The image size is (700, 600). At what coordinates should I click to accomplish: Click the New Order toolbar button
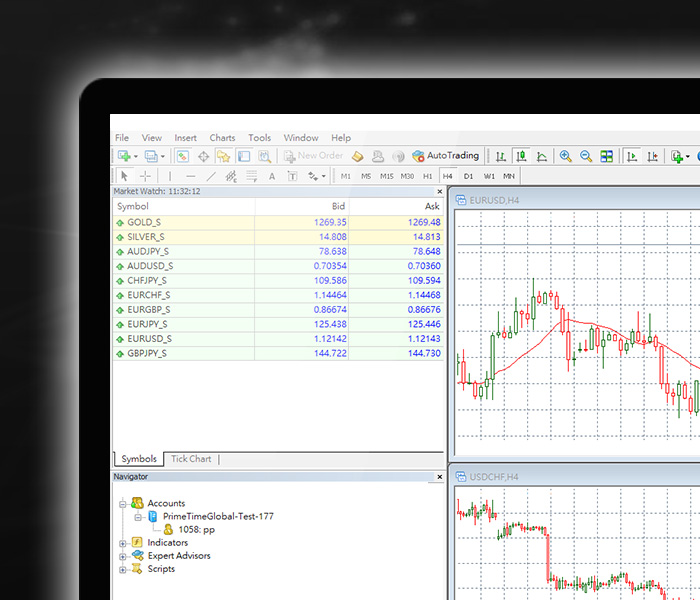tap(314, 156)
